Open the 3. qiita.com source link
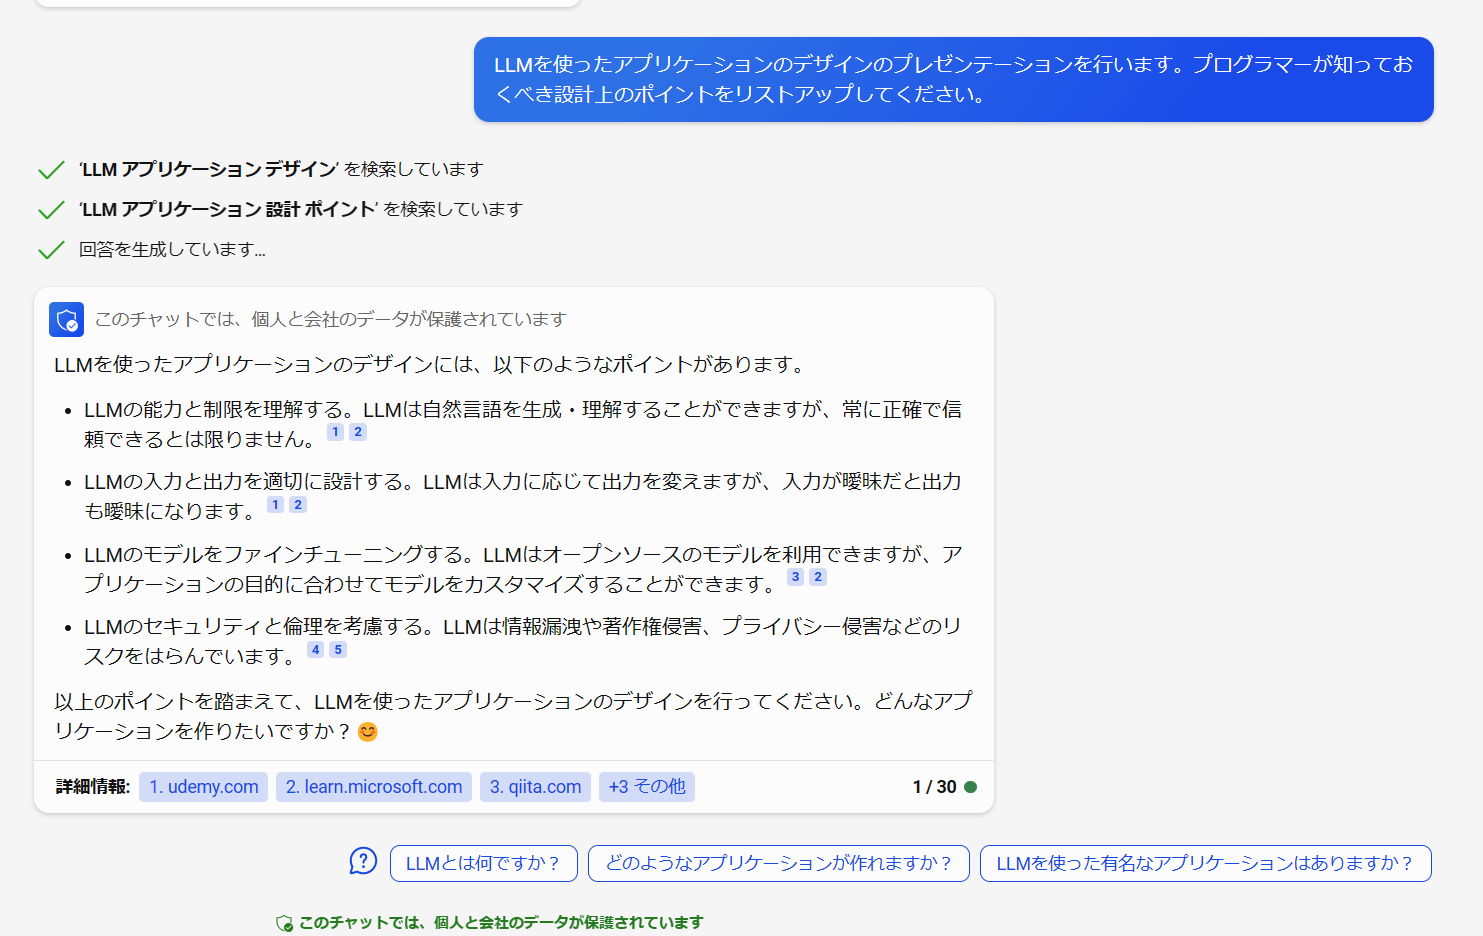Image resolution: width=1483 pixels, height=936 pixels. pos(535,787)
